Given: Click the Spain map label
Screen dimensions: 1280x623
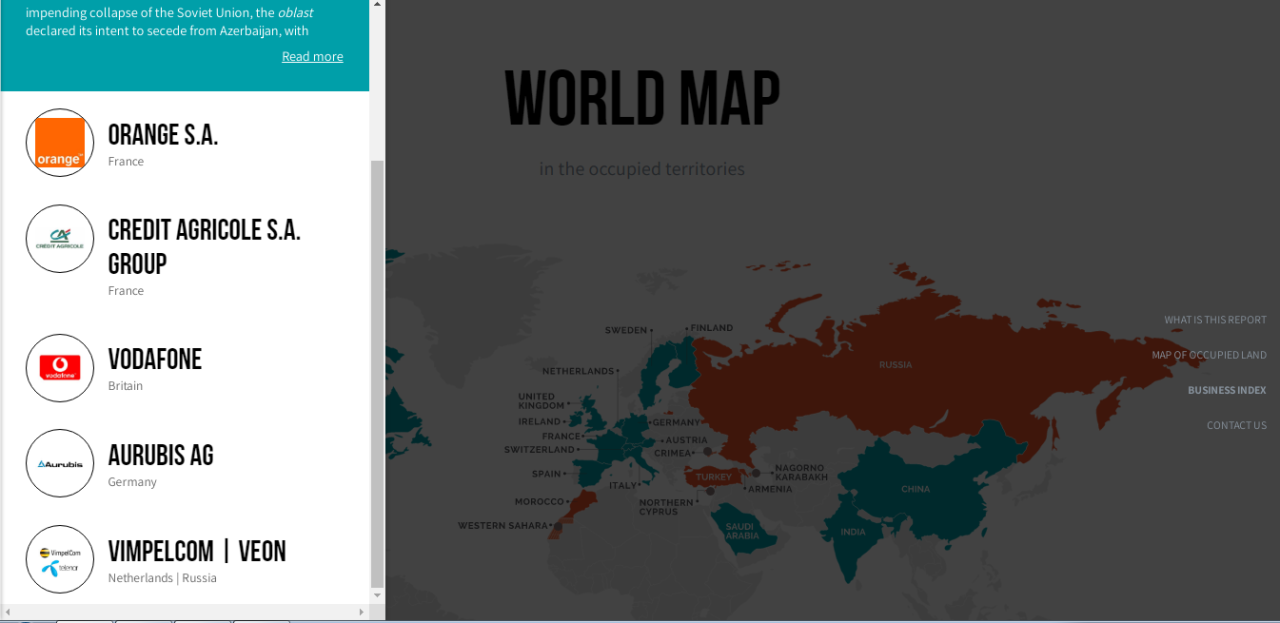Looking at the screenshot, I should [546, 474].
